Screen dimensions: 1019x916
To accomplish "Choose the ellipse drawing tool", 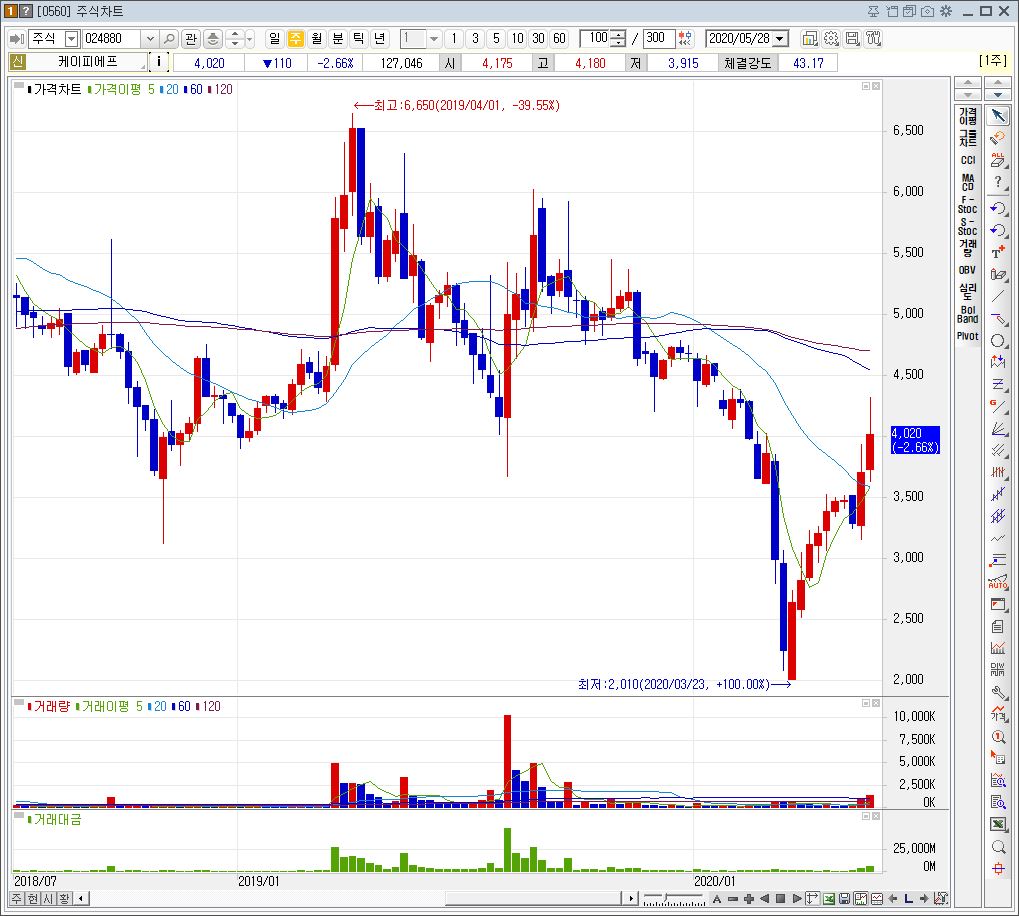I will 998,340.
